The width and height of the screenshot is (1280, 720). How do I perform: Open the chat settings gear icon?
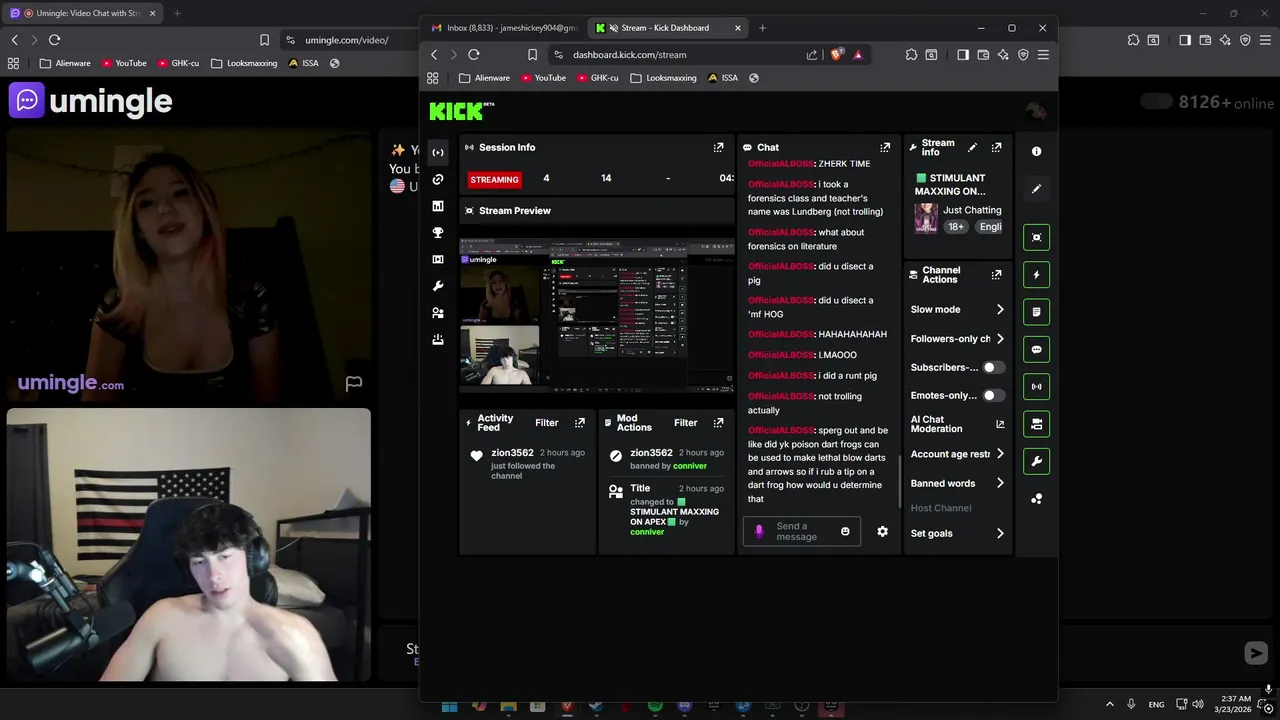pyautogui.click(x=882, y=531)
